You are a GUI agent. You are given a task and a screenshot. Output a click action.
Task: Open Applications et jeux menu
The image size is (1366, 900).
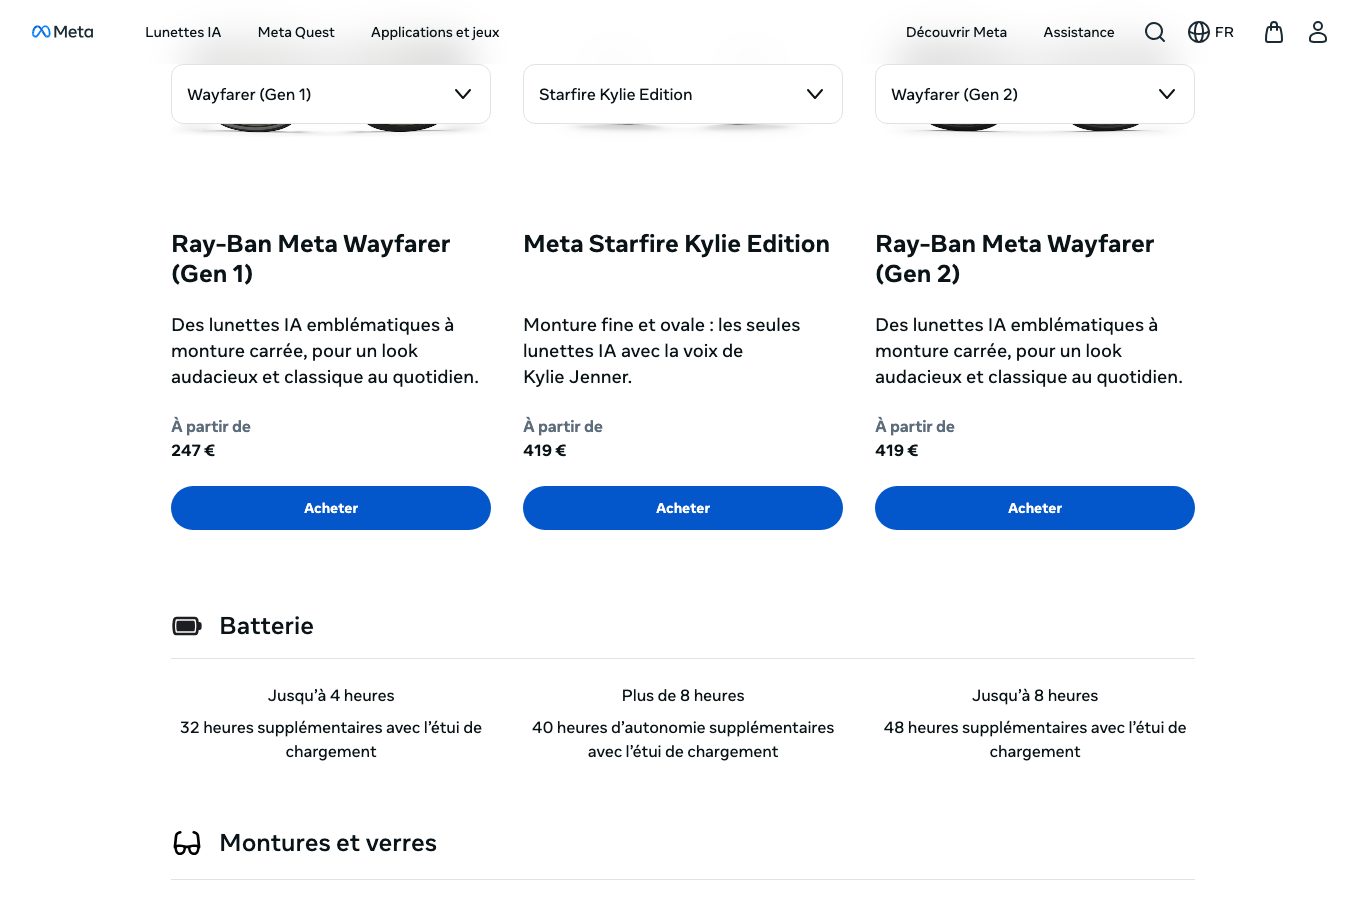click(x=435, y=32)
